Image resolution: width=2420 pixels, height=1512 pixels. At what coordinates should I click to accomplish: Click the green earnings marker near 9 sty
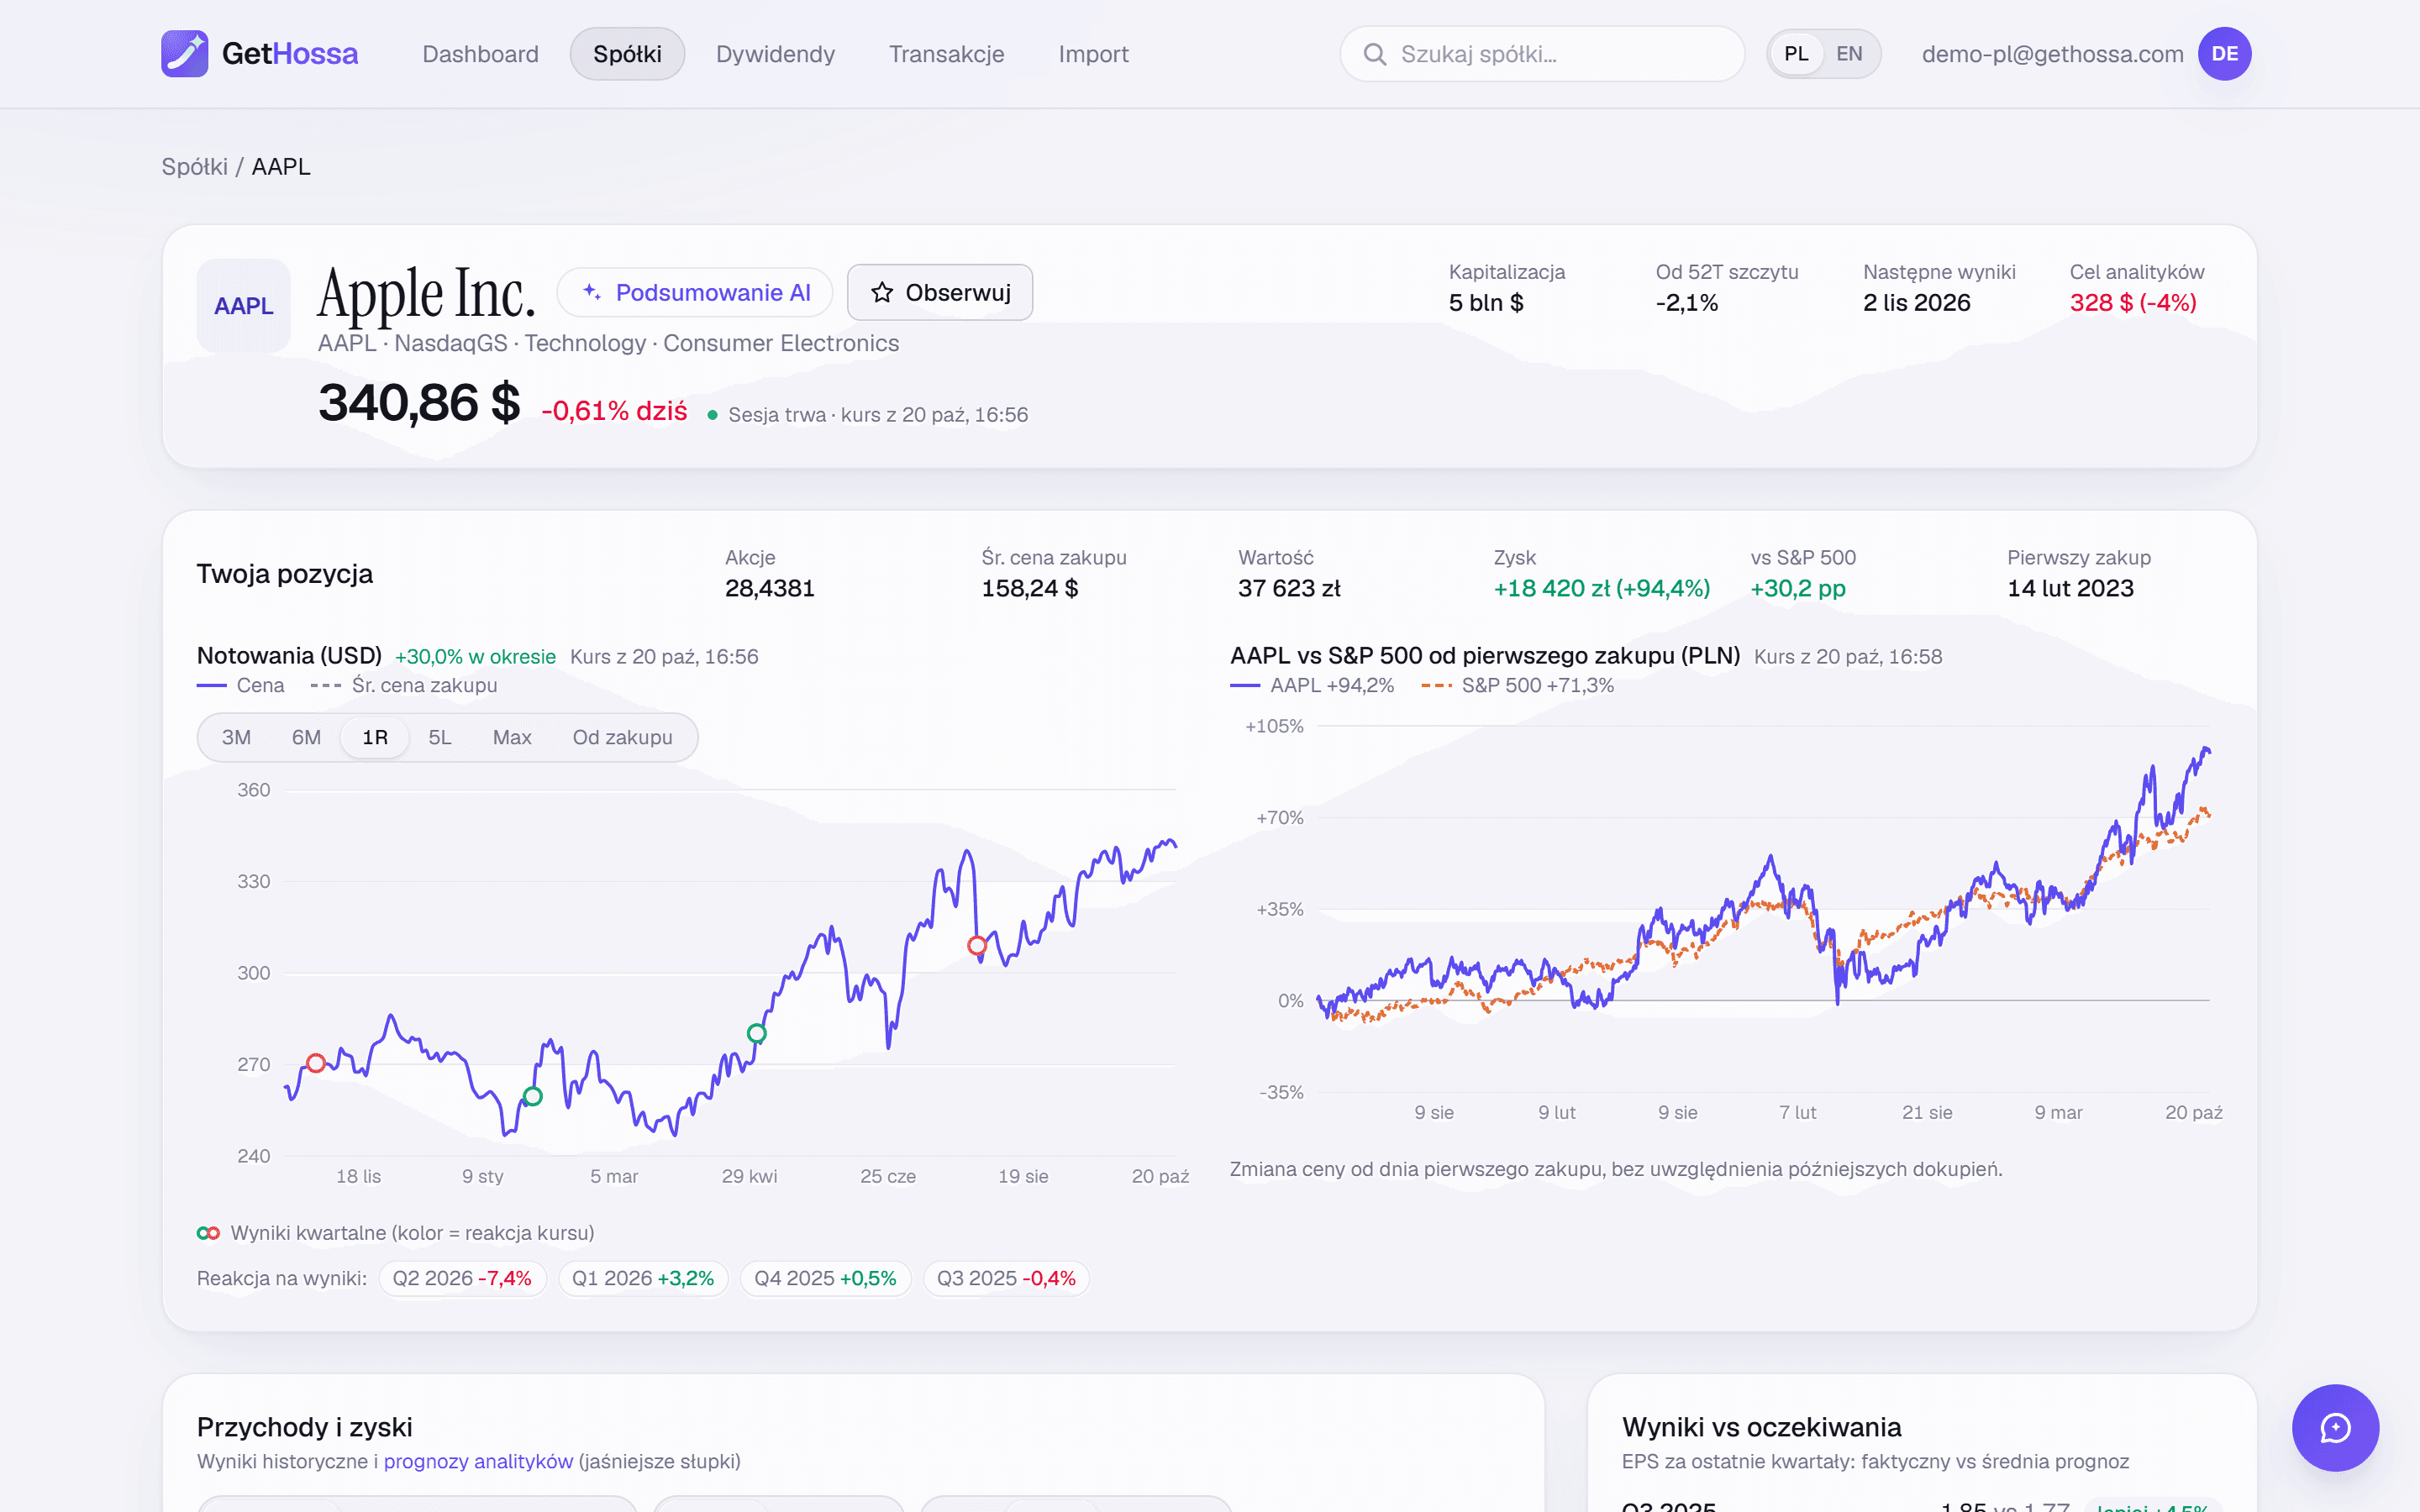(x=533, y=1096)
